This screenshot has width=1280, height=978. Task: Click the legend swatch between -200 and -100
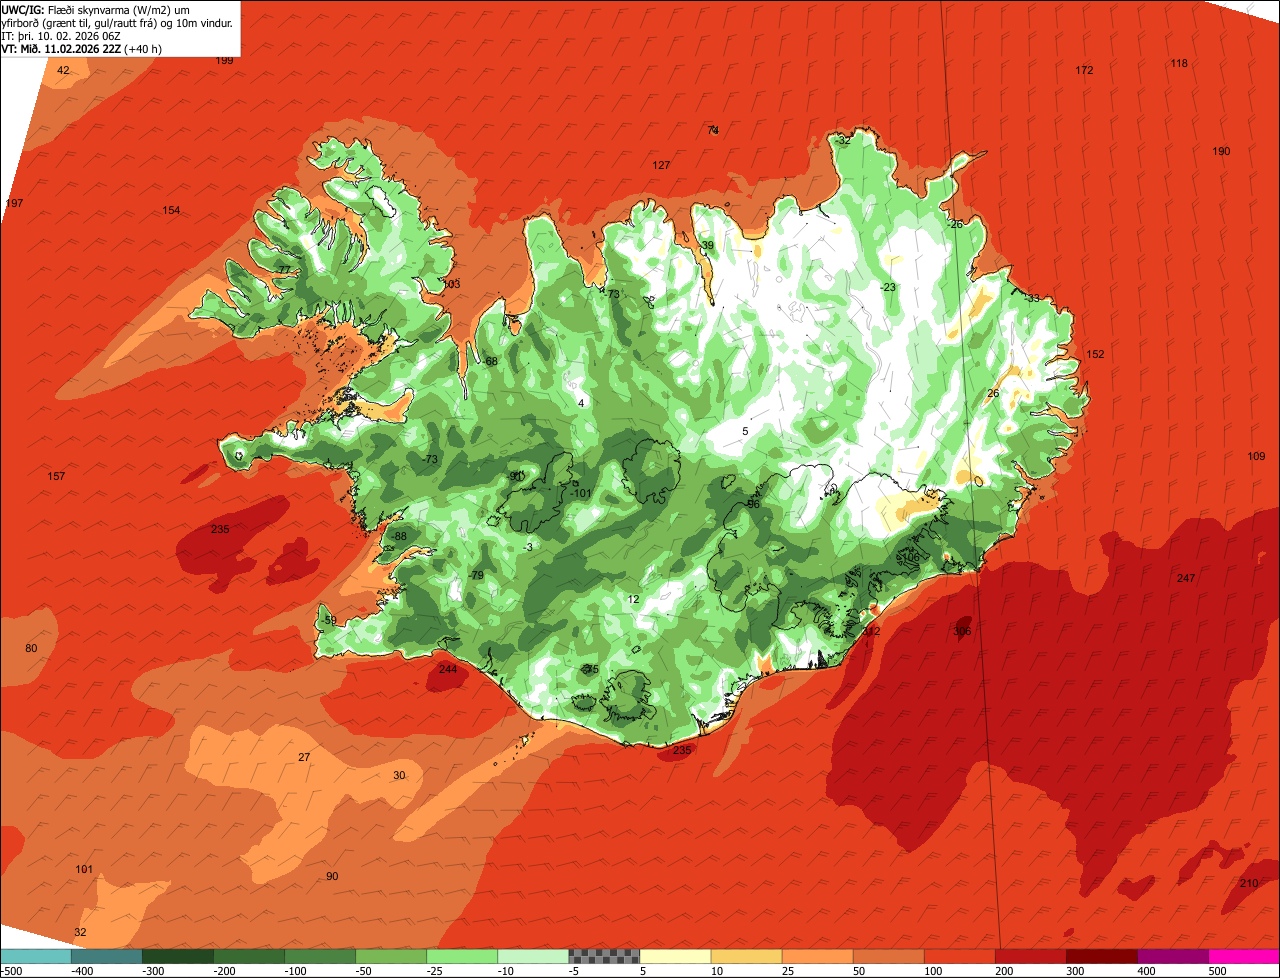249,956
